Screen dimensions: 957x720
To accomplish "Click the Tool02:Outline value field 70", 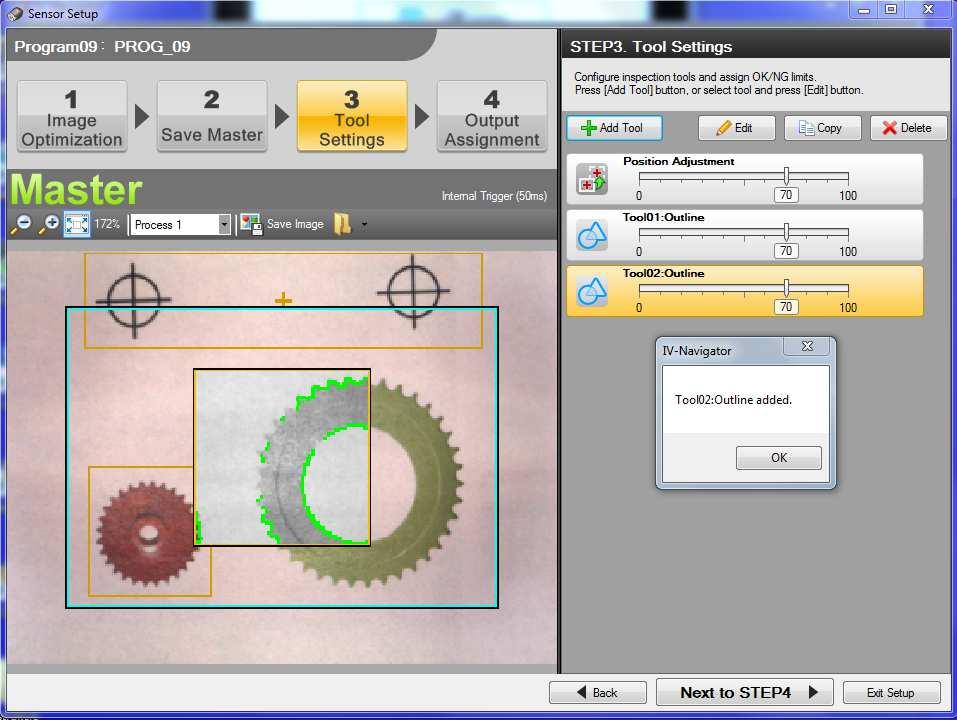I will click(x=786, y=308).
